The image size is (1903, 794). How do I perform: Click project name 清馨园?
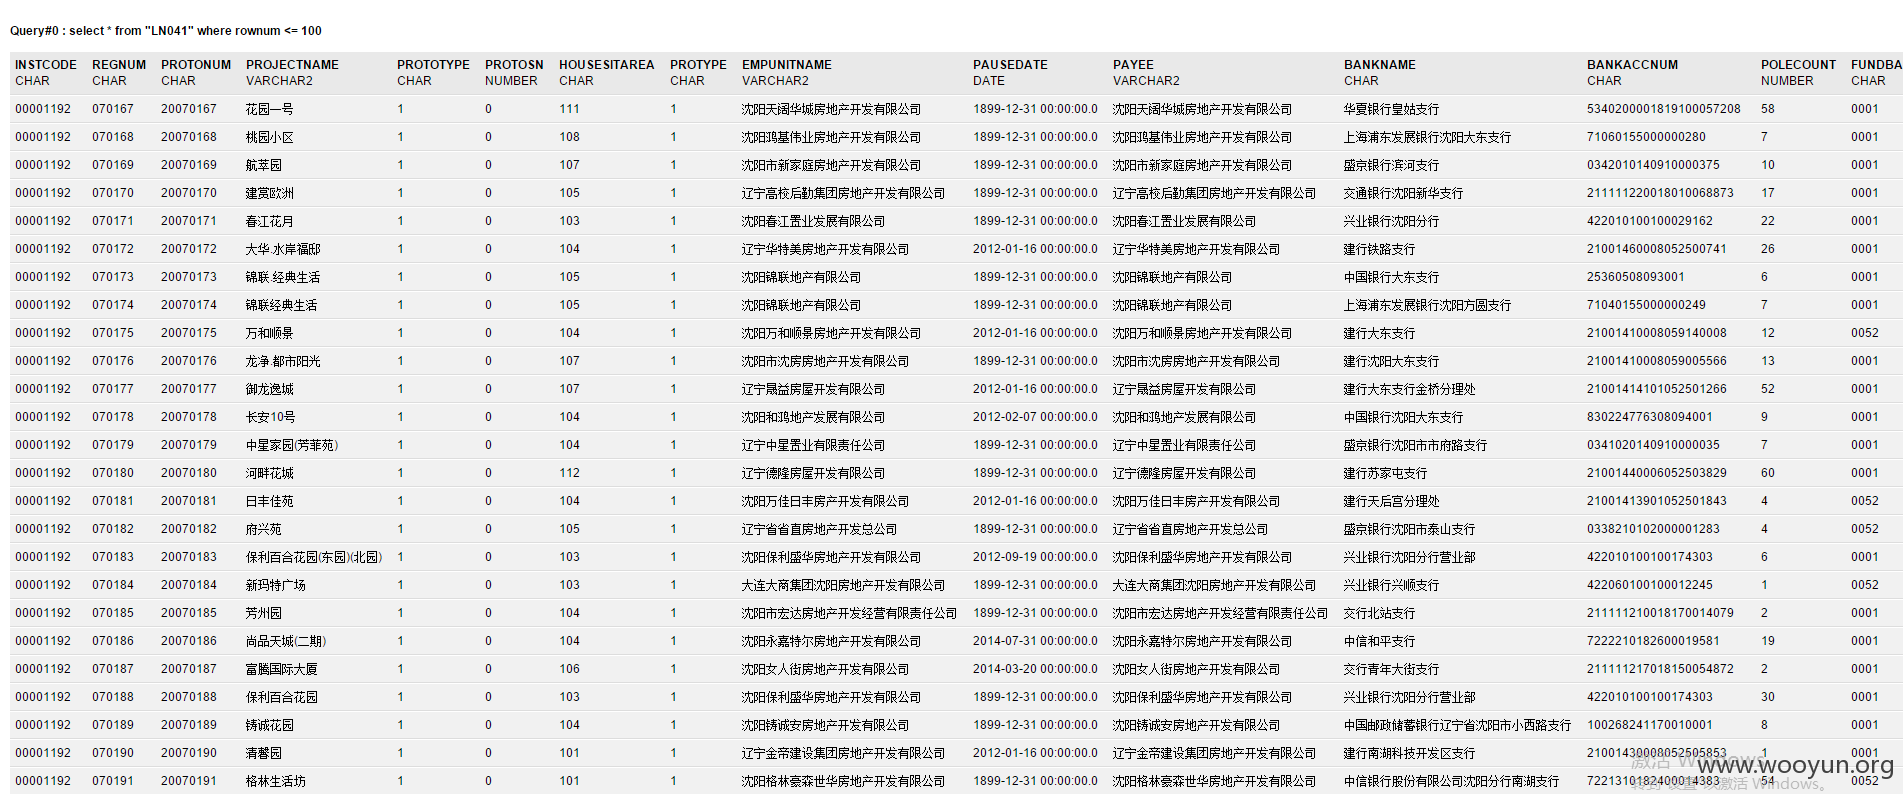tap(264, 753)
